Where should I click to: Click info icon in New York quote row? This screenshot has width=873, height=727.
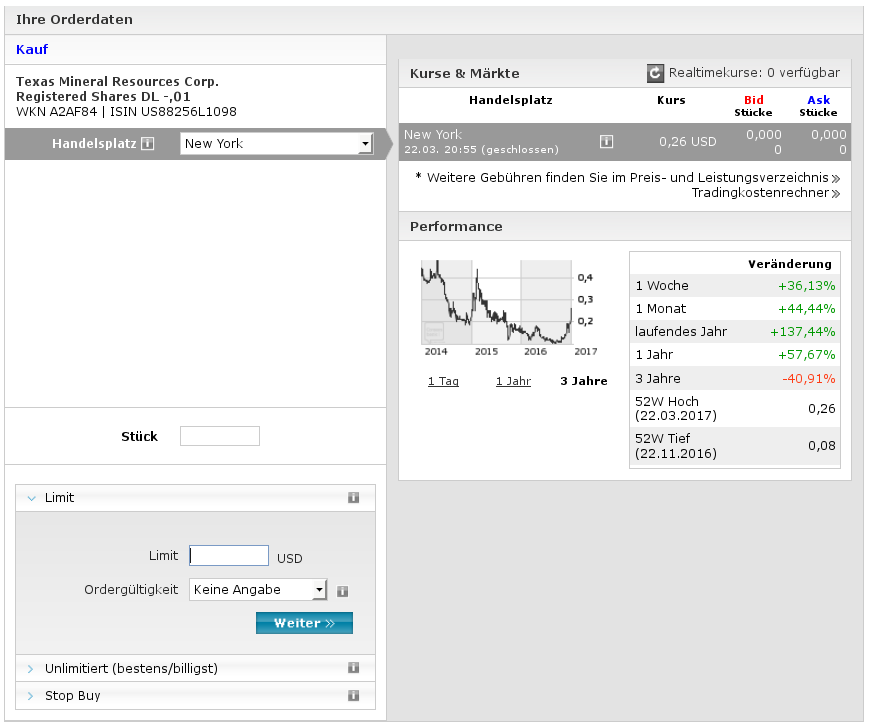606,142
